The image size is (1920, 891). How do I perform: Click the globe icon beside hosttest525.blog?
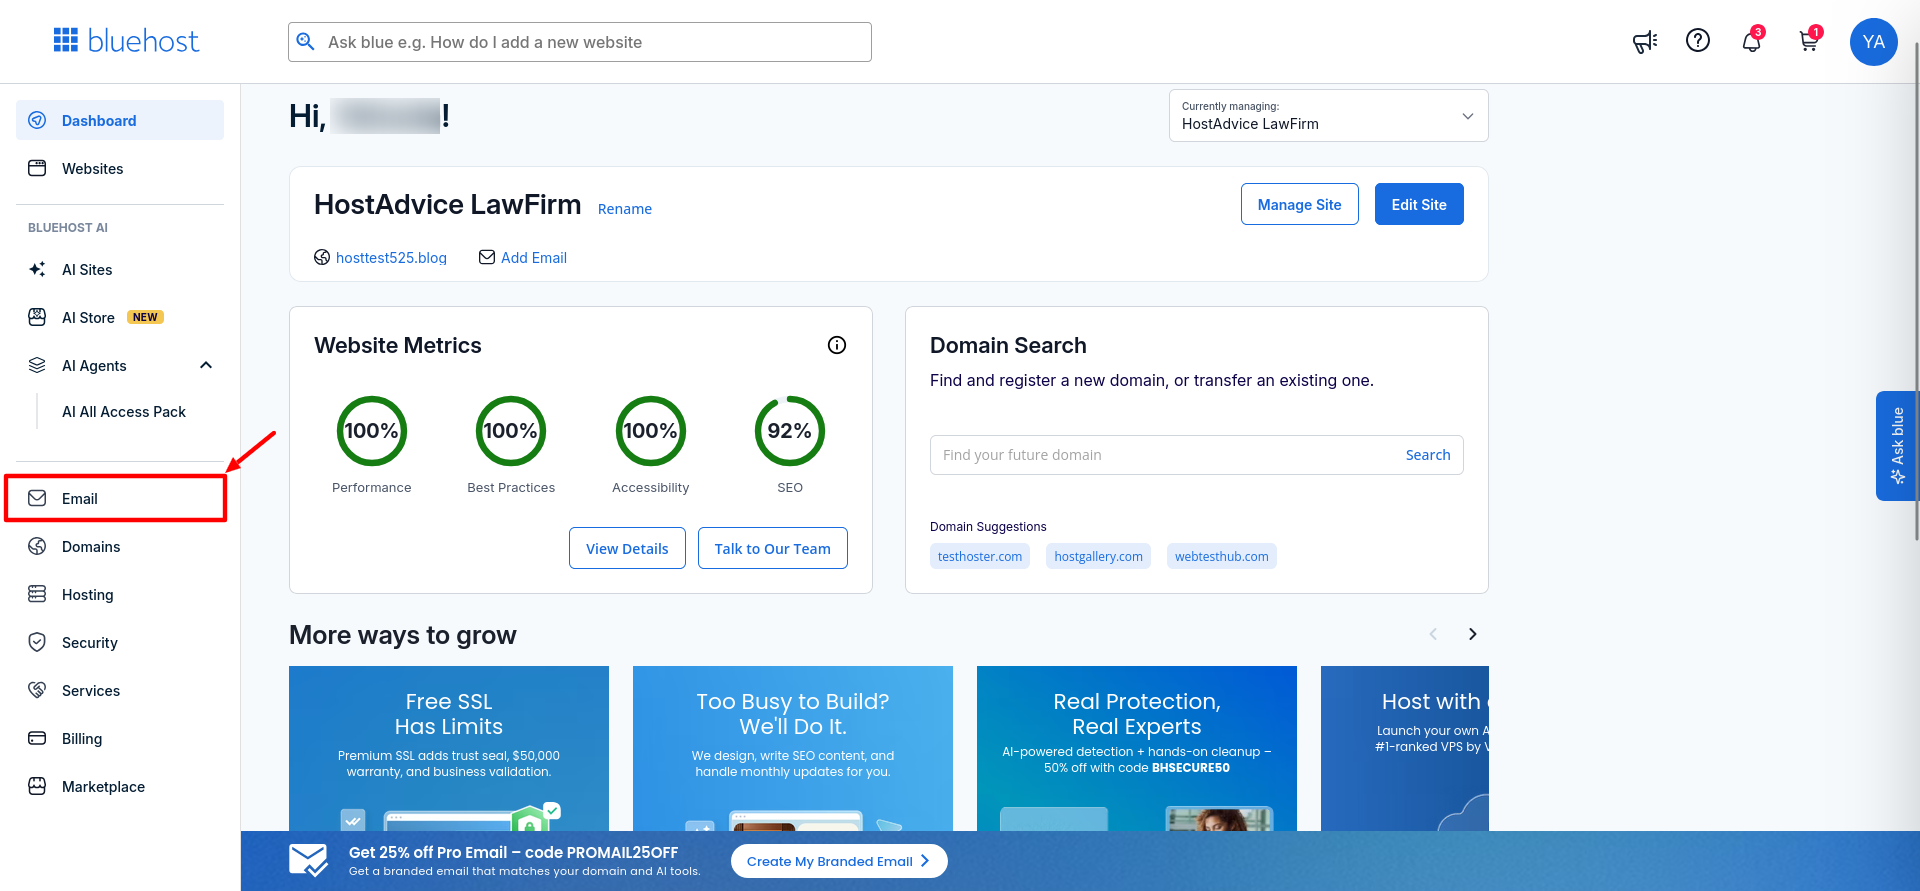tap(322, 257)
